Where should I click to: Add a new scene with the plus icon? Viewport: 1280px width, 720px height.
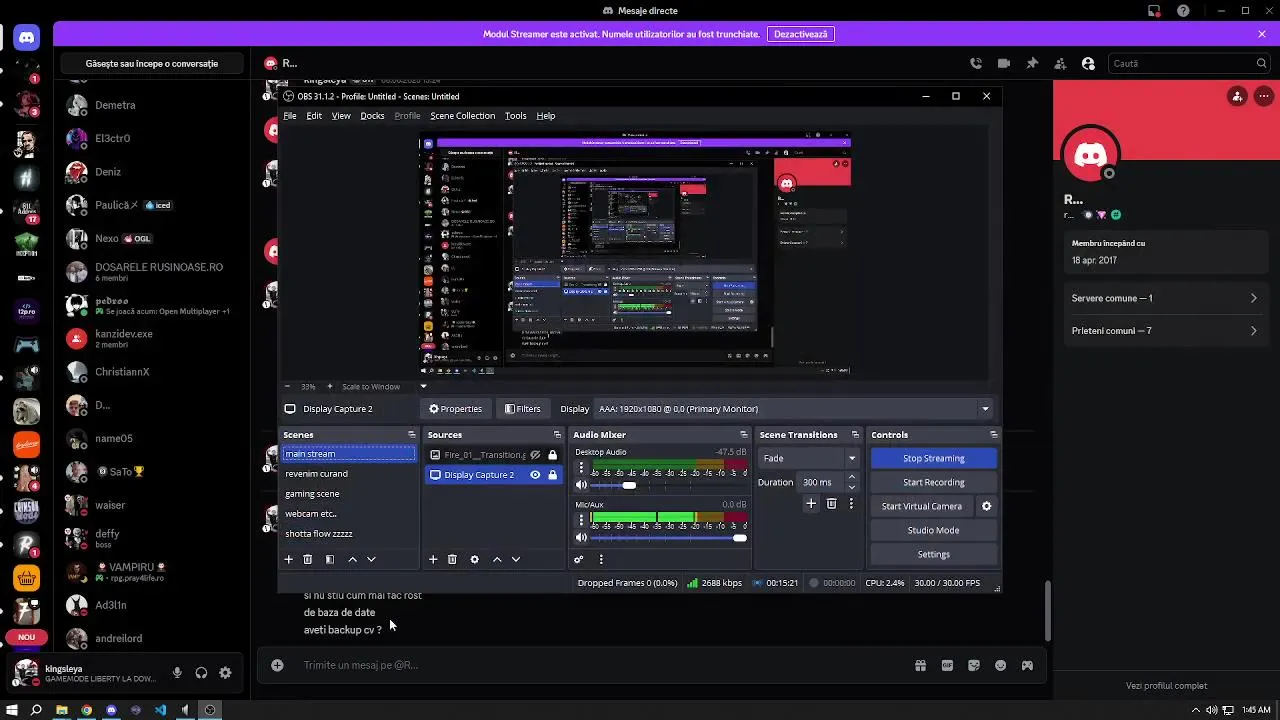click(289, 560)
